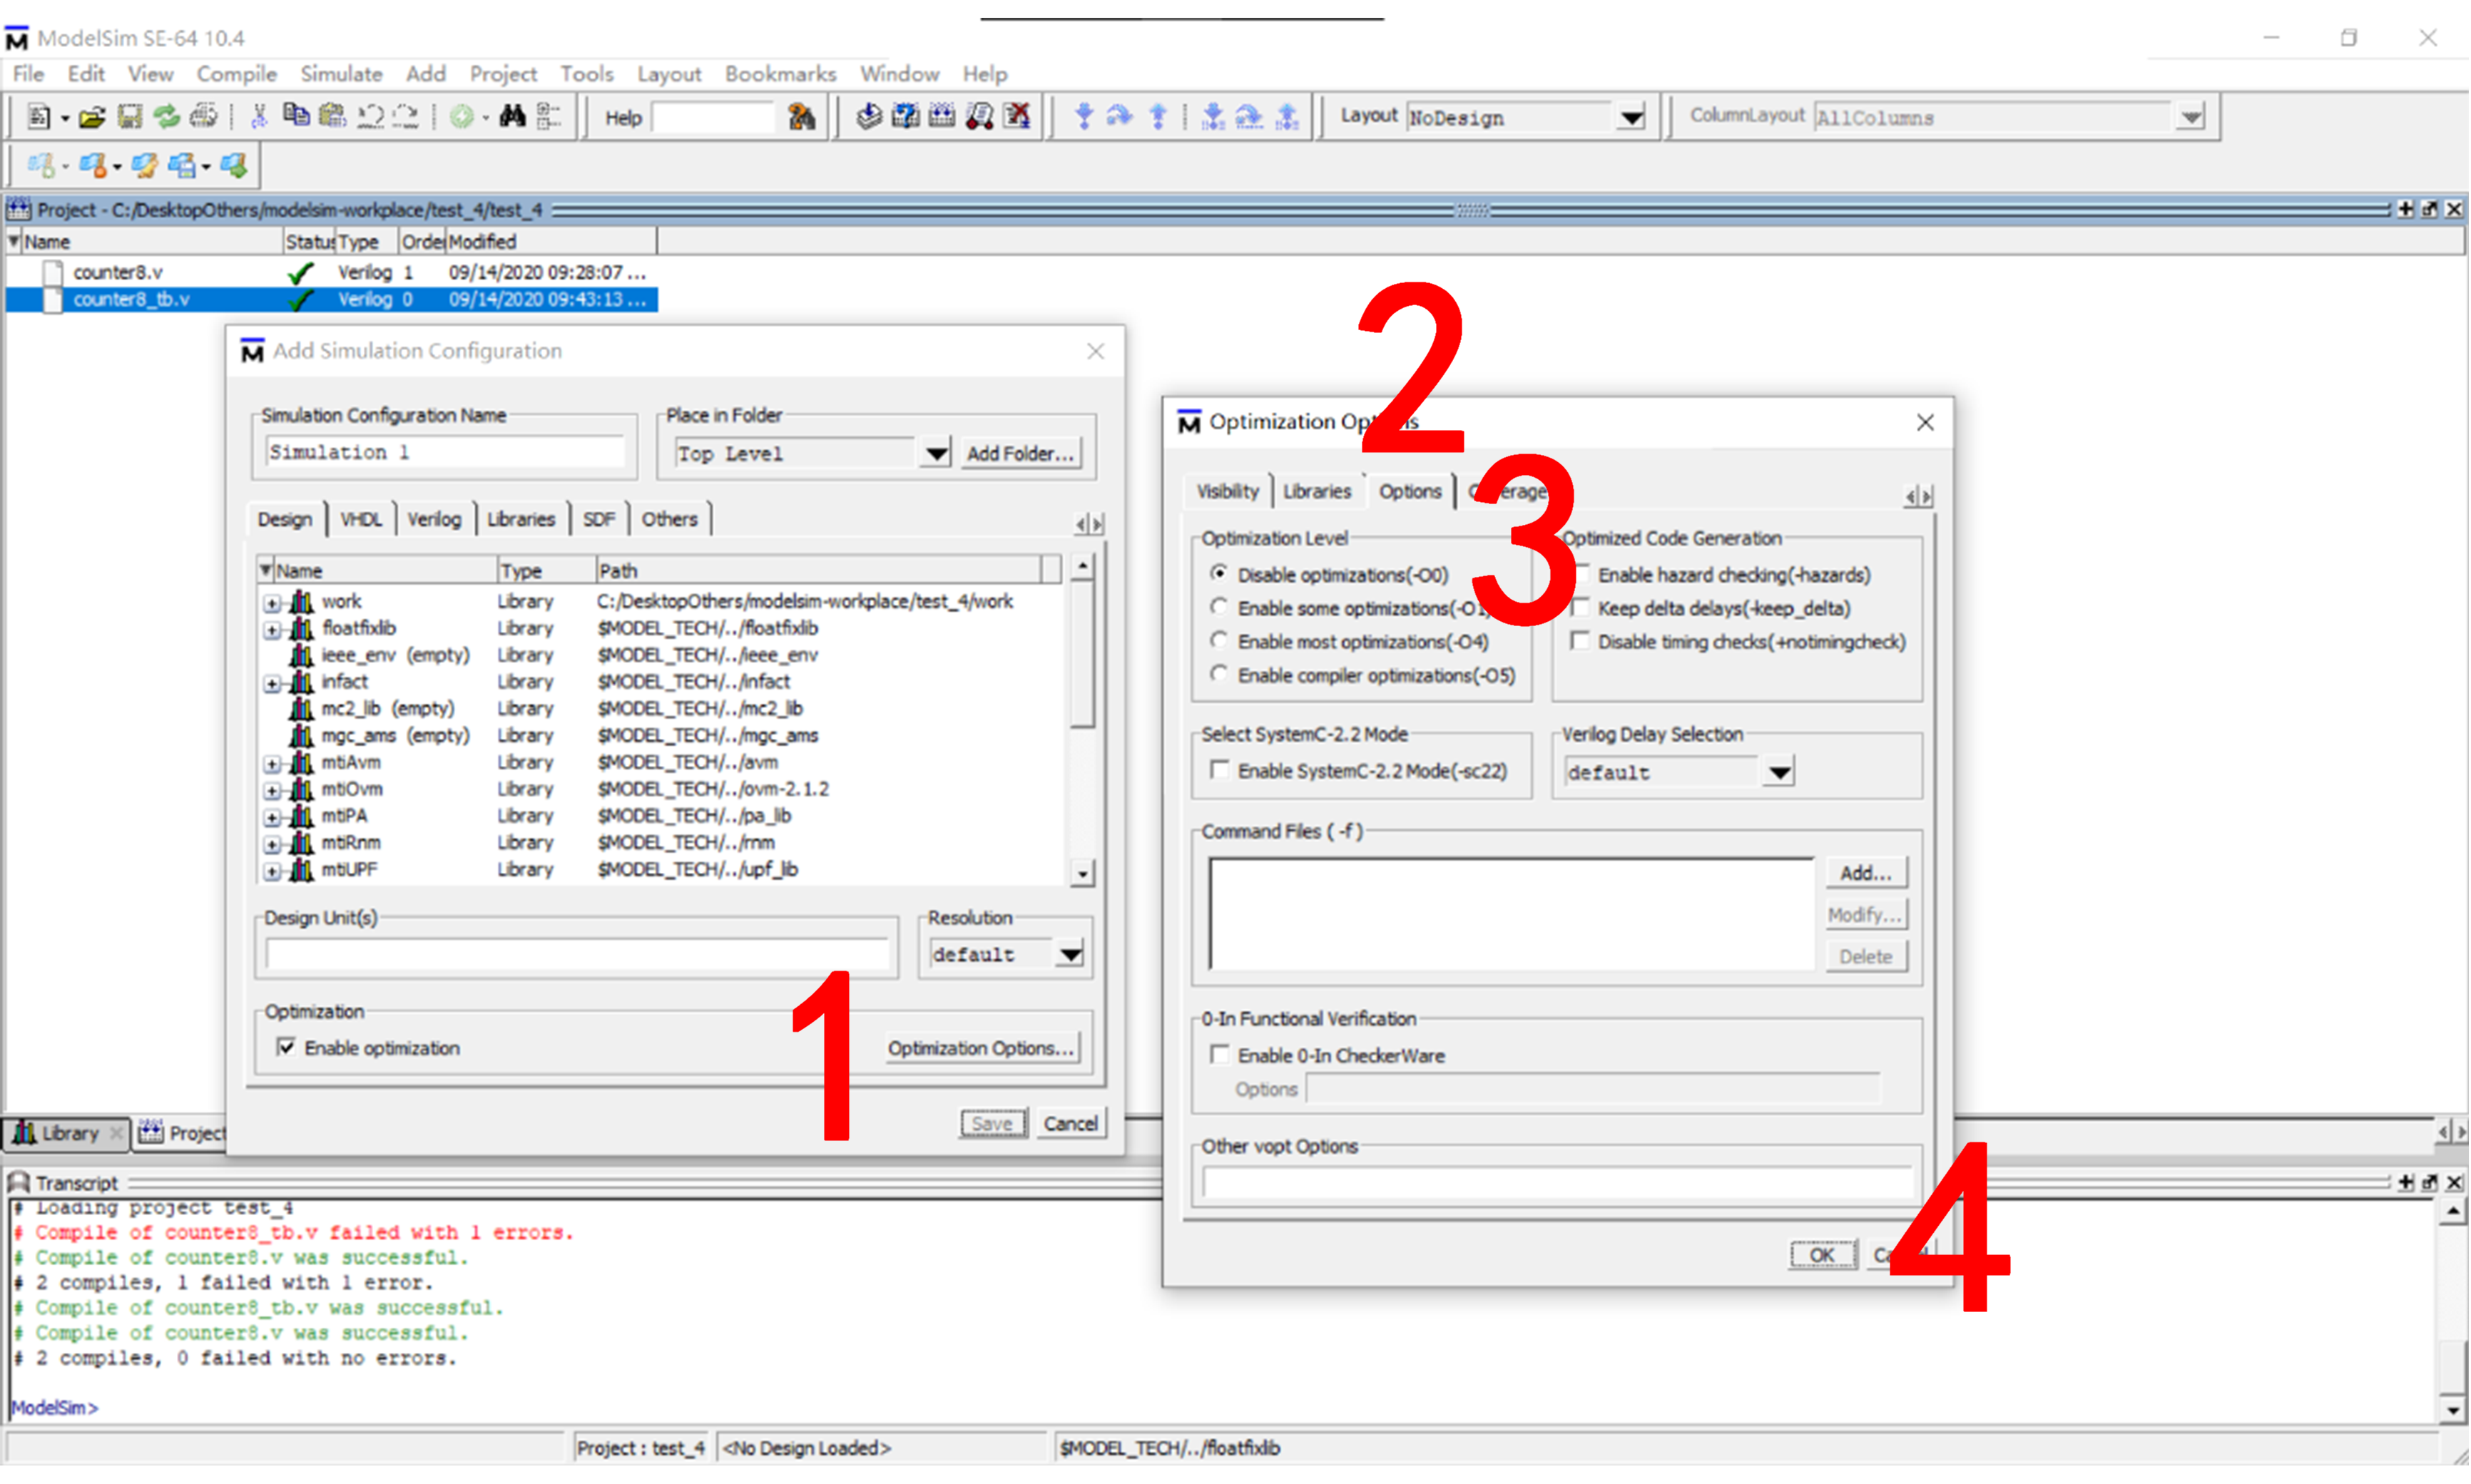Click Add button in Command Files section
The height and width of the screenshot is (1484, 2471).
(1864, 871)
